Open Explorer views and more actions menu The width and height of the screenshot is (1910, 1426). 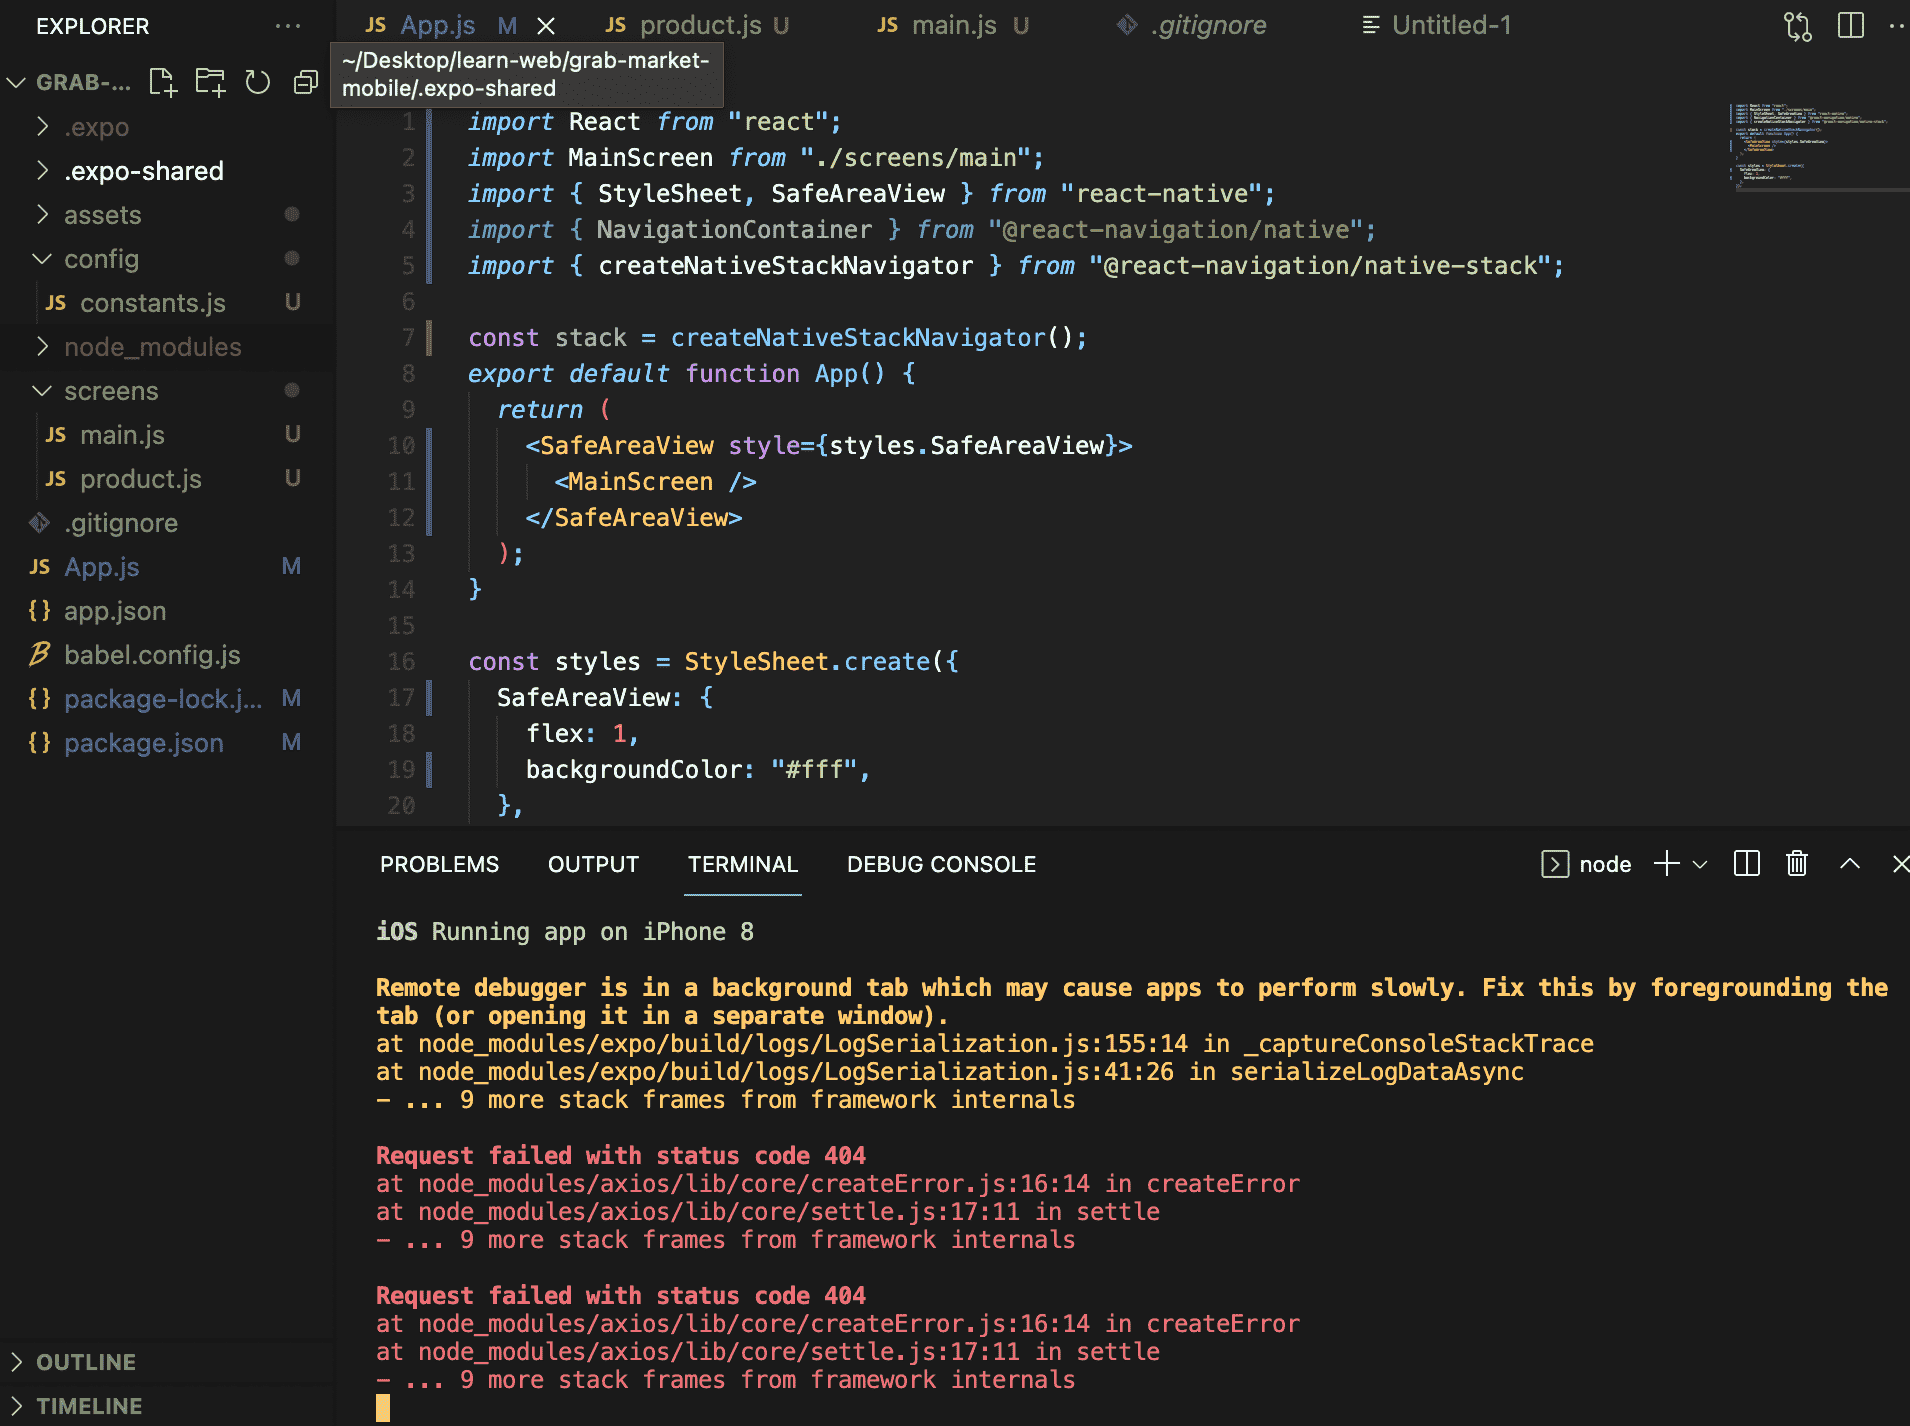288,26
